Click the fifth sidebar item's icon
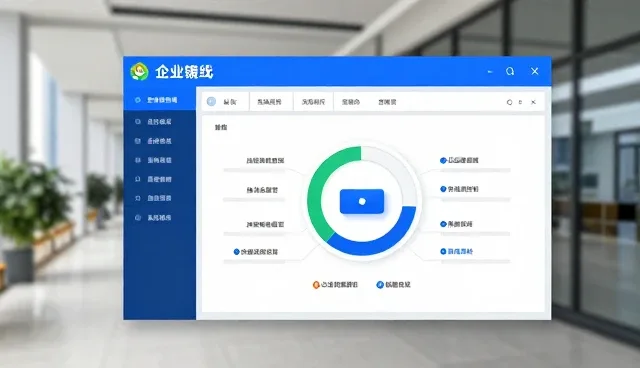 point(138,179)
